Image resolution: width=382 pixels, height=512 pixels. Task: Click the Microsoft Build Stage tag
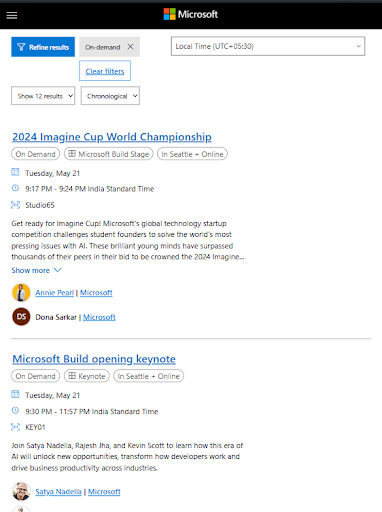click(x=109, y=154)
